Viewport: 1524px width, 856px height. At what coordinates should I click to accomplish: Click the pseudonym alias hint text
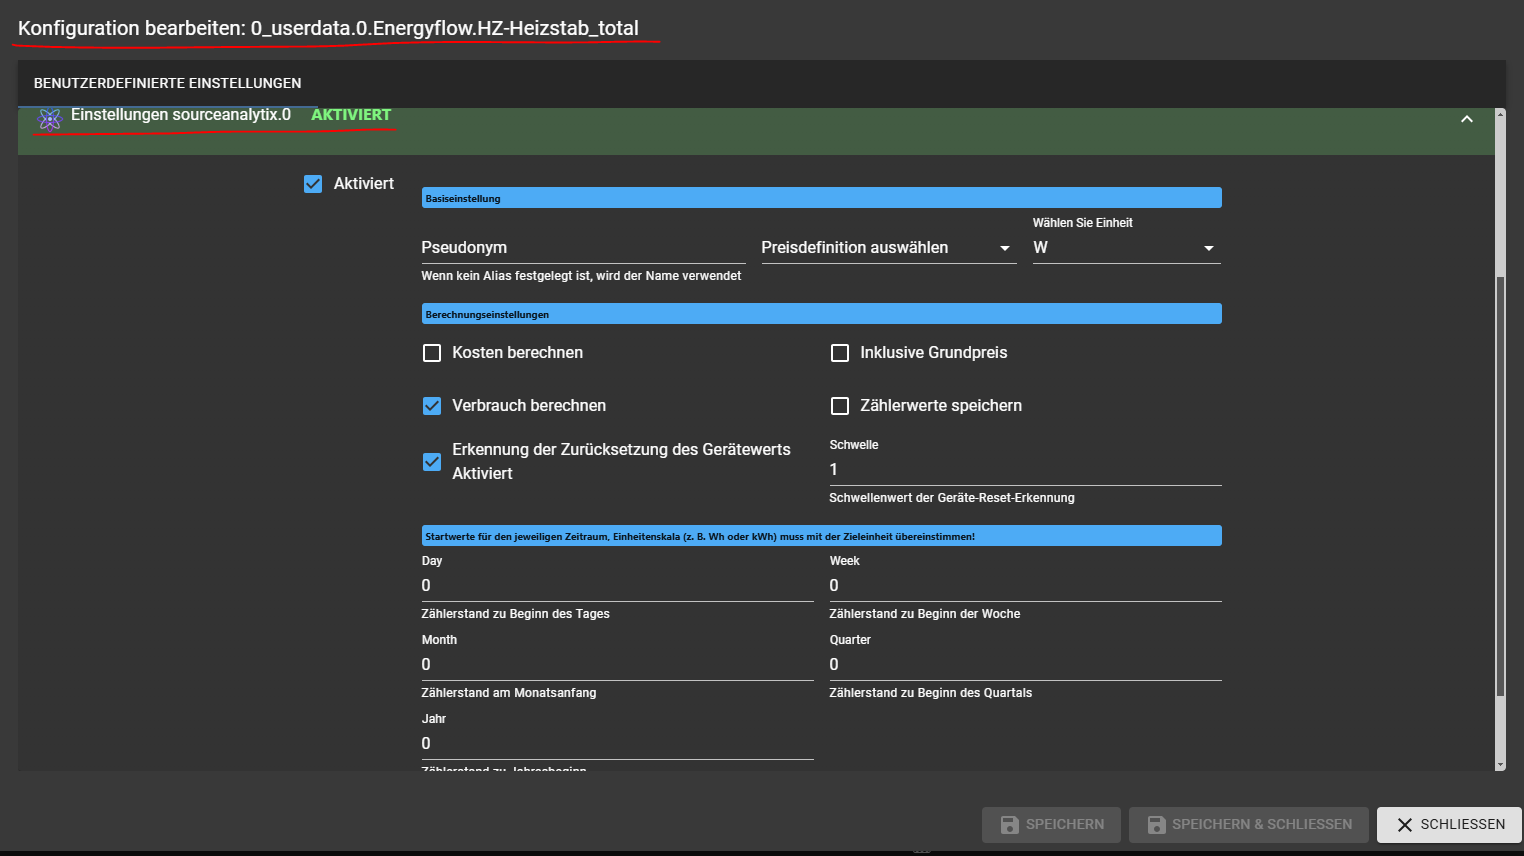tap(581, 276)
